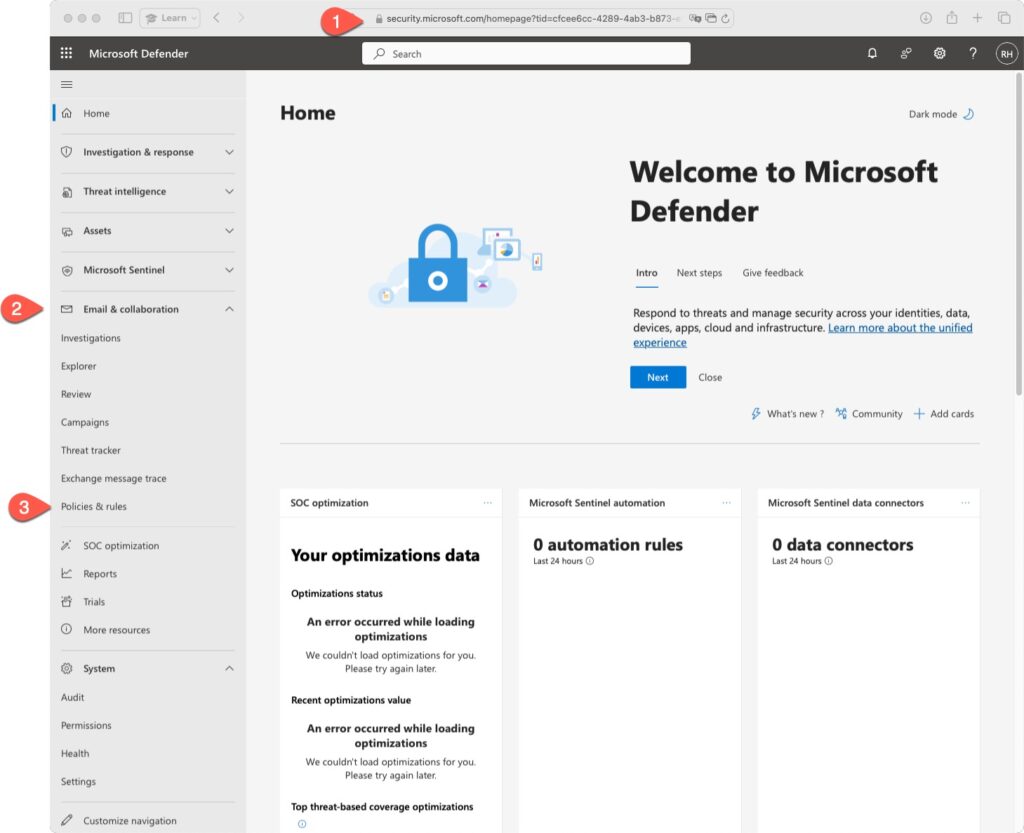Click the blue Next button
The height and width of the screenshot is (833, 1024).
pyautogui.click(x=657, y=377)
